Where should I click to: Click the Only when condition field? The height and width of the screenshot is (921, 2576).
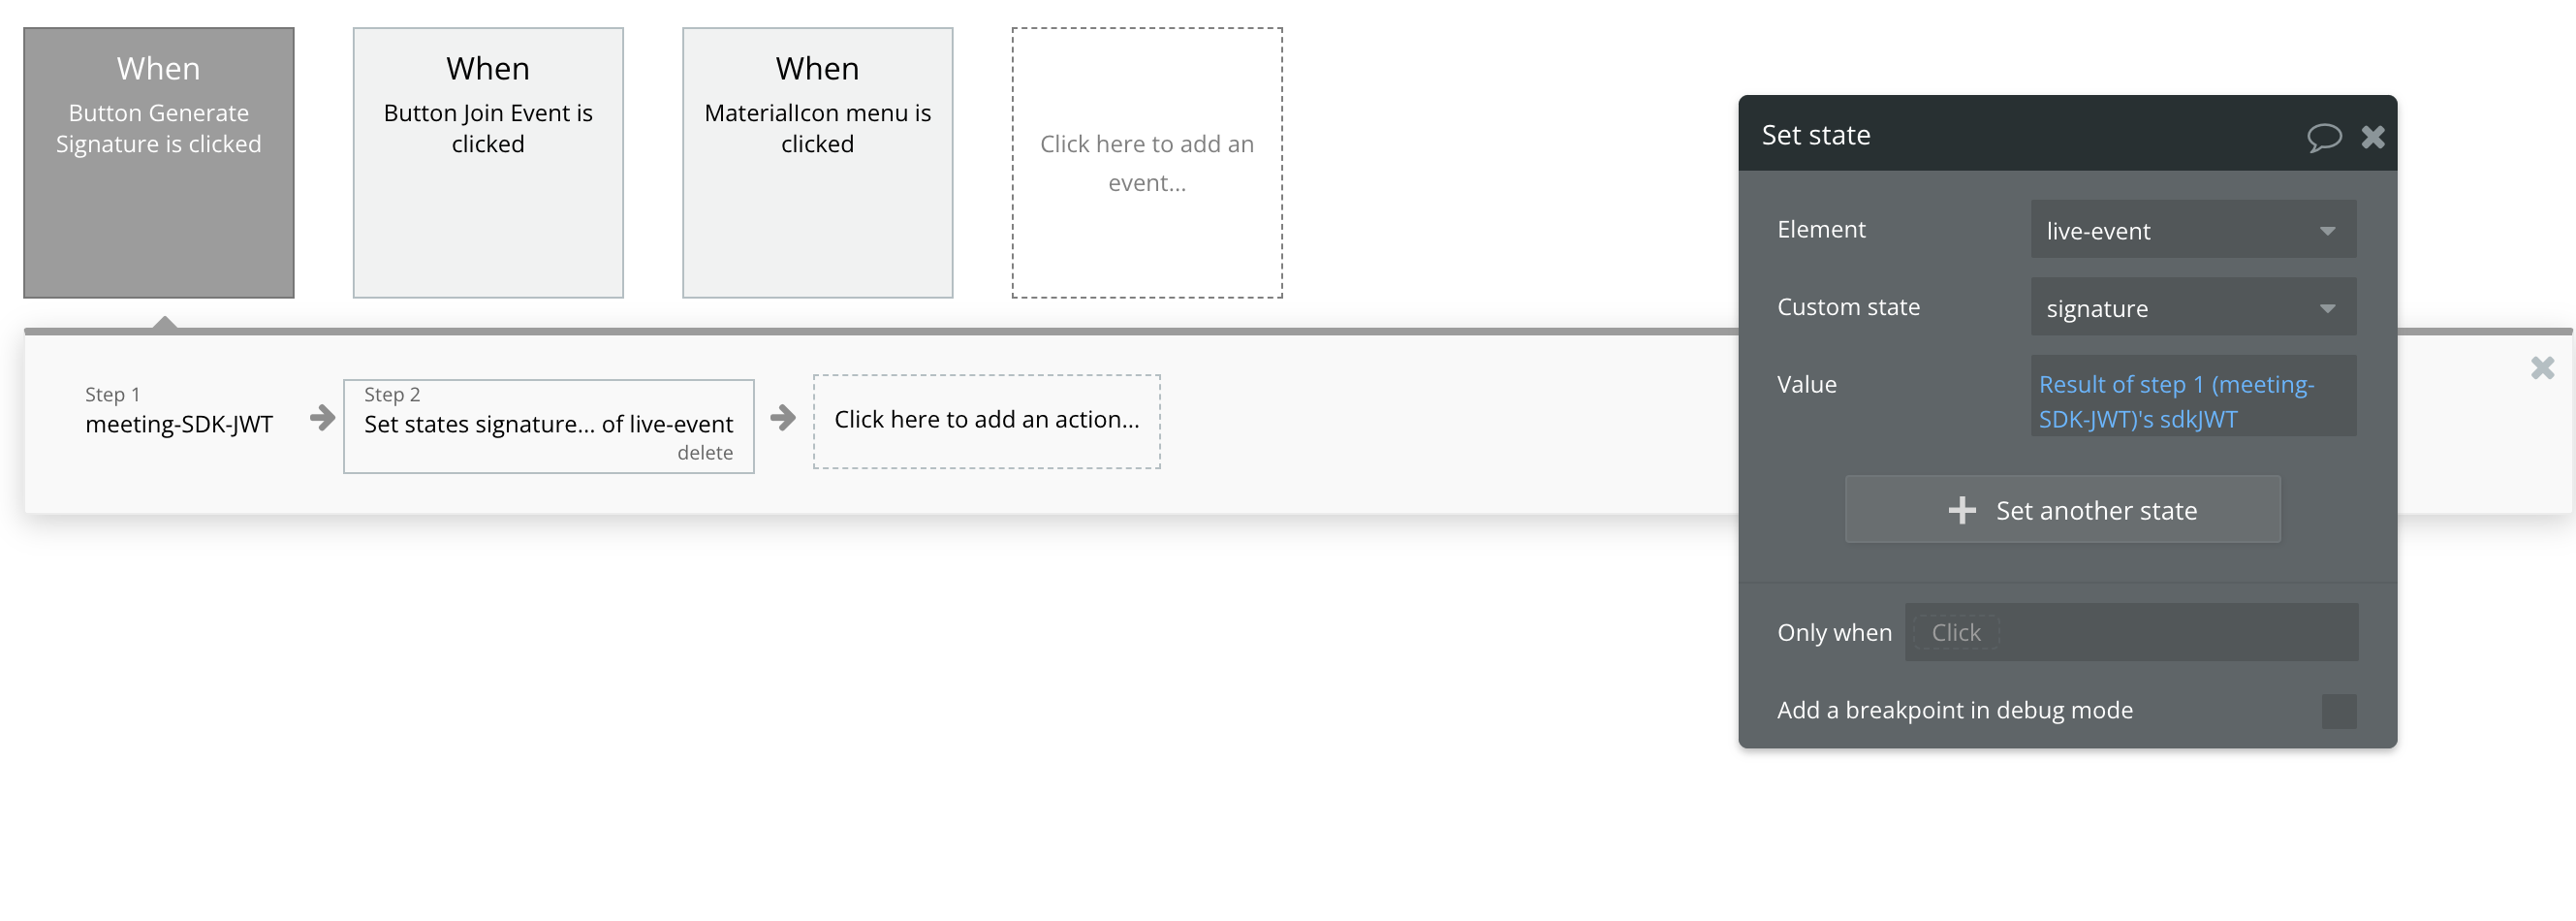pos(2130,632)
